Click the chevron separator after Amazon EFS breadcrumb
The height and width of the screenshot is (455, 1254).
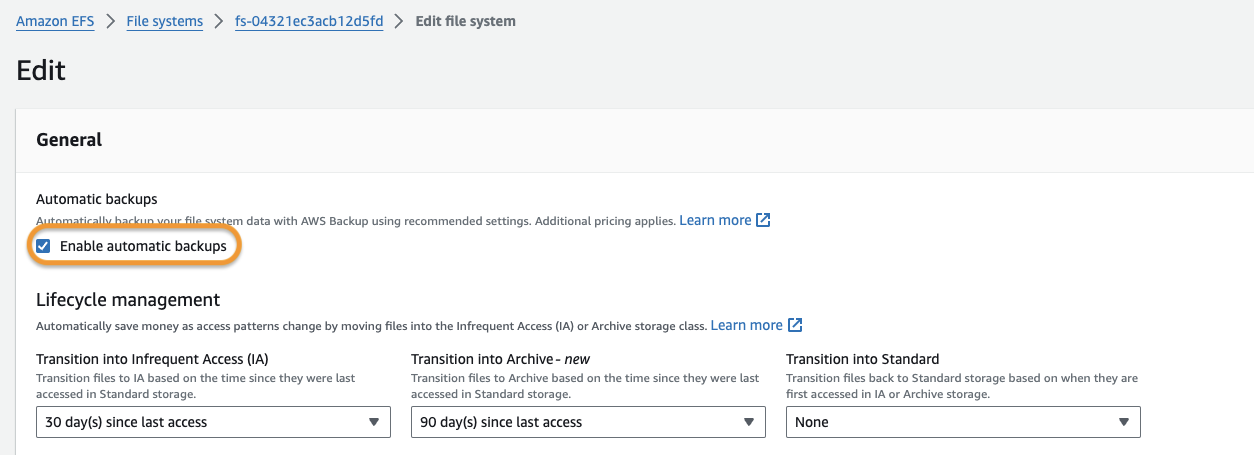tap(111, 21)
